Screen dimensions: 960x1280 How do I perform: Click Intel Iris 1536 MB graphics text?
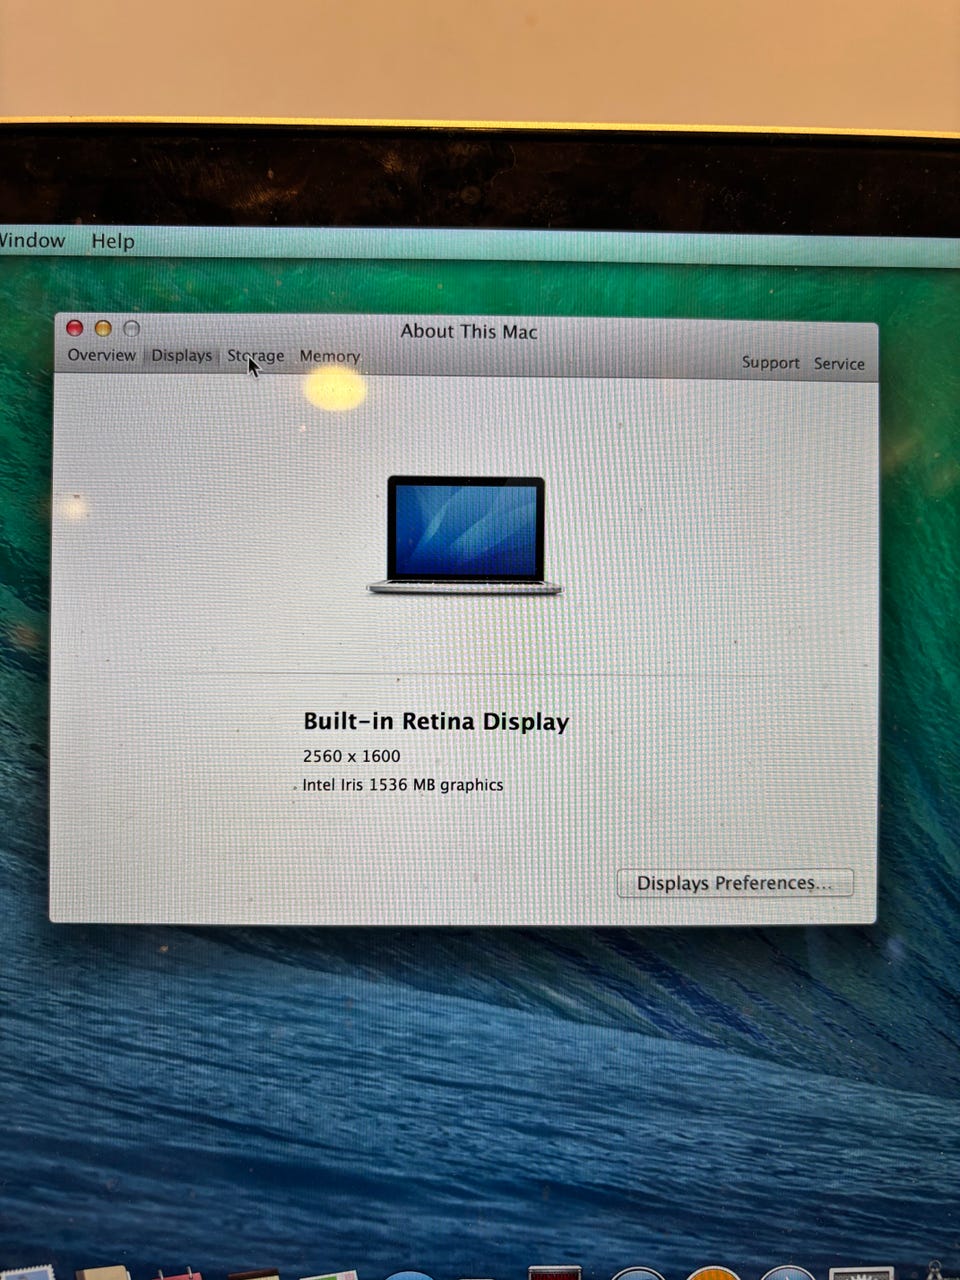(403, 785)
